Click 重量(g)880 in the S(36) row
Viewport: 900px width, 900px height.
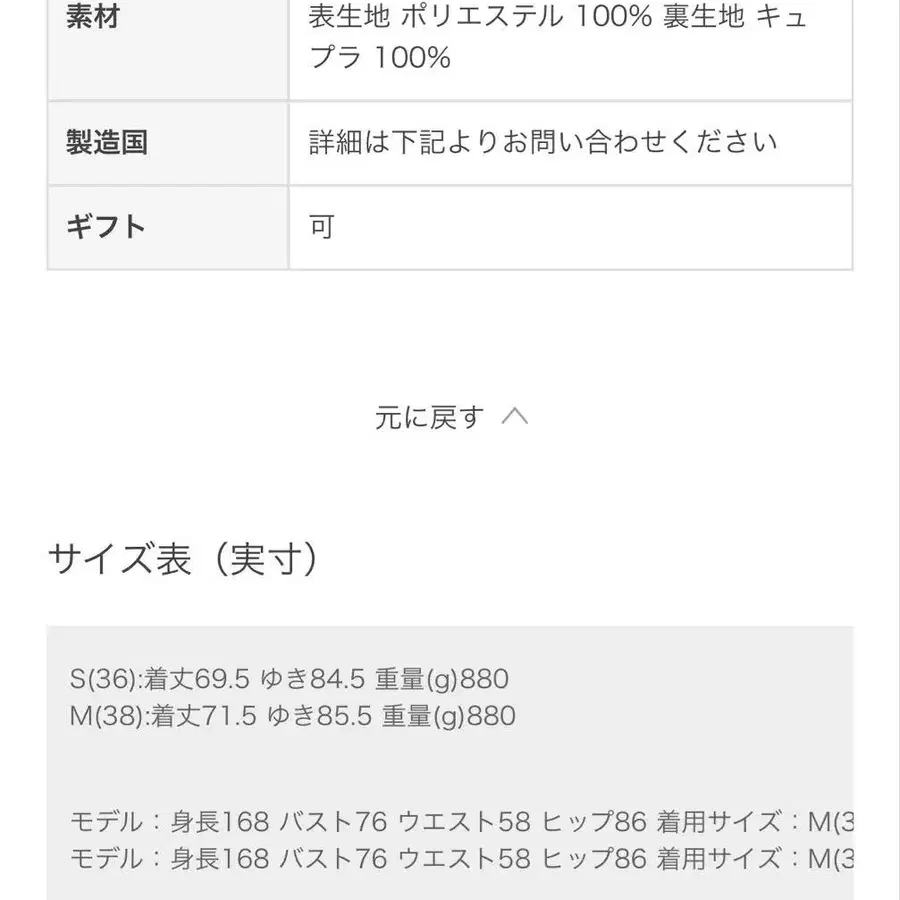[442, 680]
